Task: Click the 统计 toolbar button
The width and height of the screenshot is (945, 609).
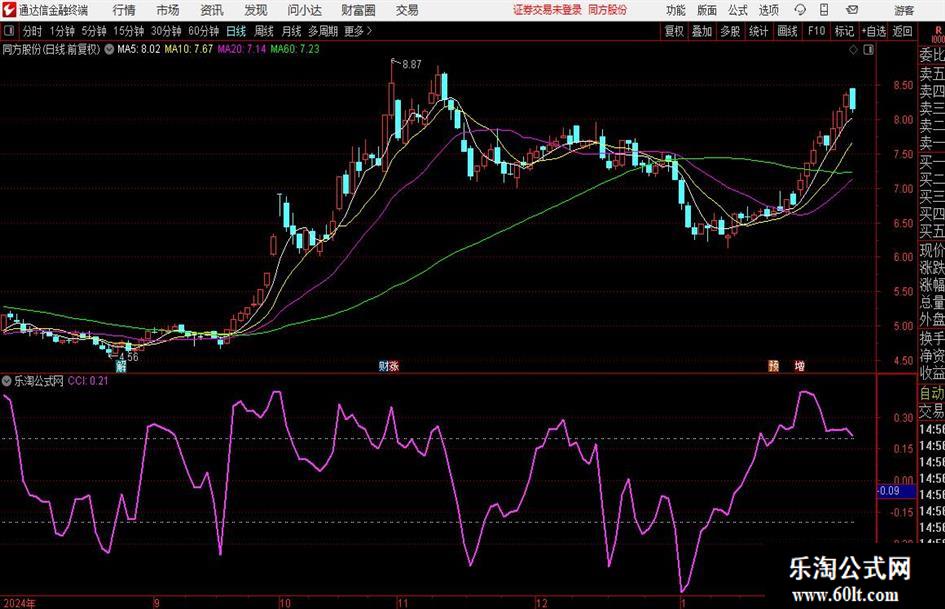Action: coord(758,31)
